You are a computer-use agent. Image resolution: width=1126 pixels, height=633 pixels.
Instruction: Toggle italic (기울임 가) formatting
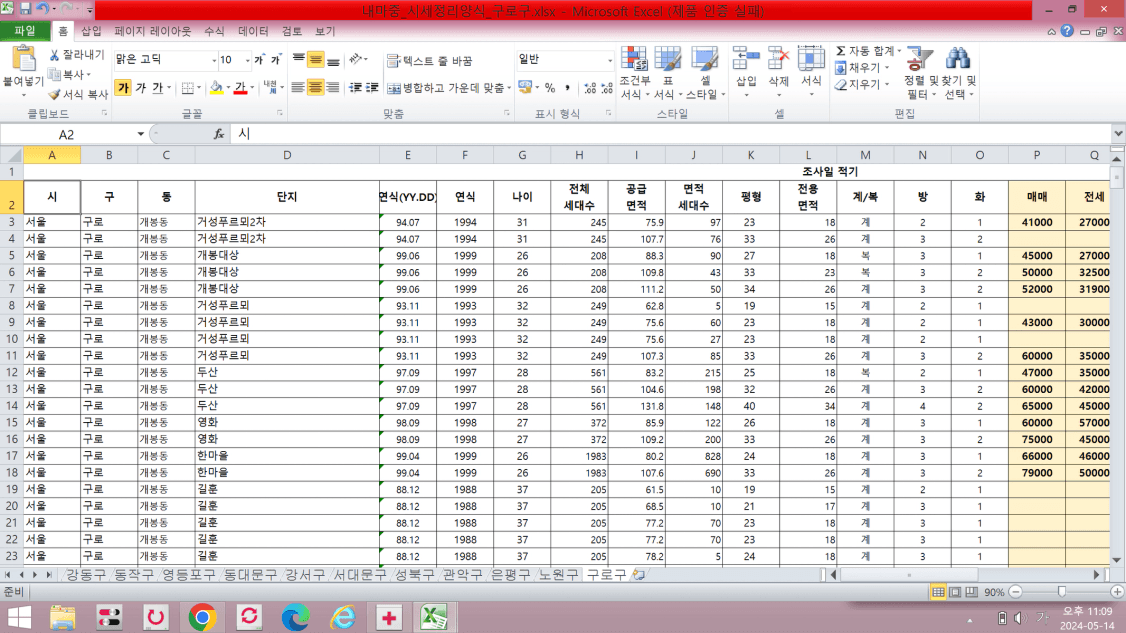(x=140, y=88)
